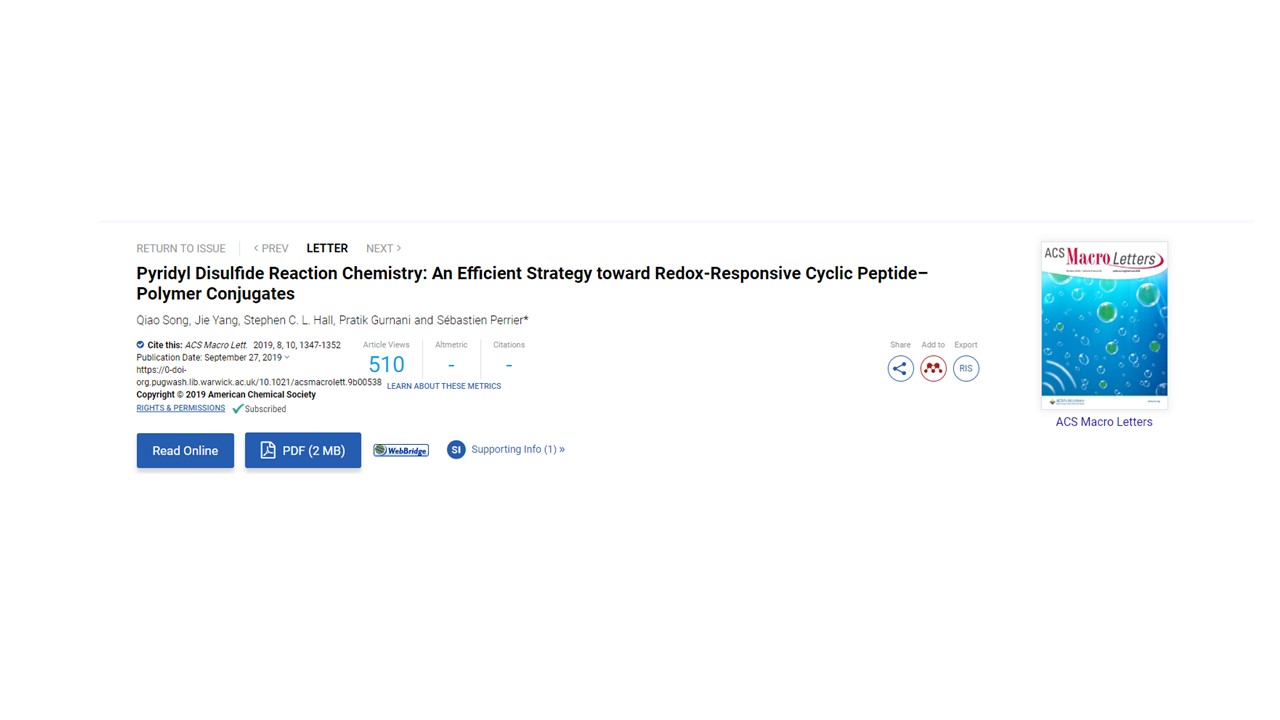Click the article views count 510
The height and width of the screenshot is (720, 1280).
coord(386,365)
